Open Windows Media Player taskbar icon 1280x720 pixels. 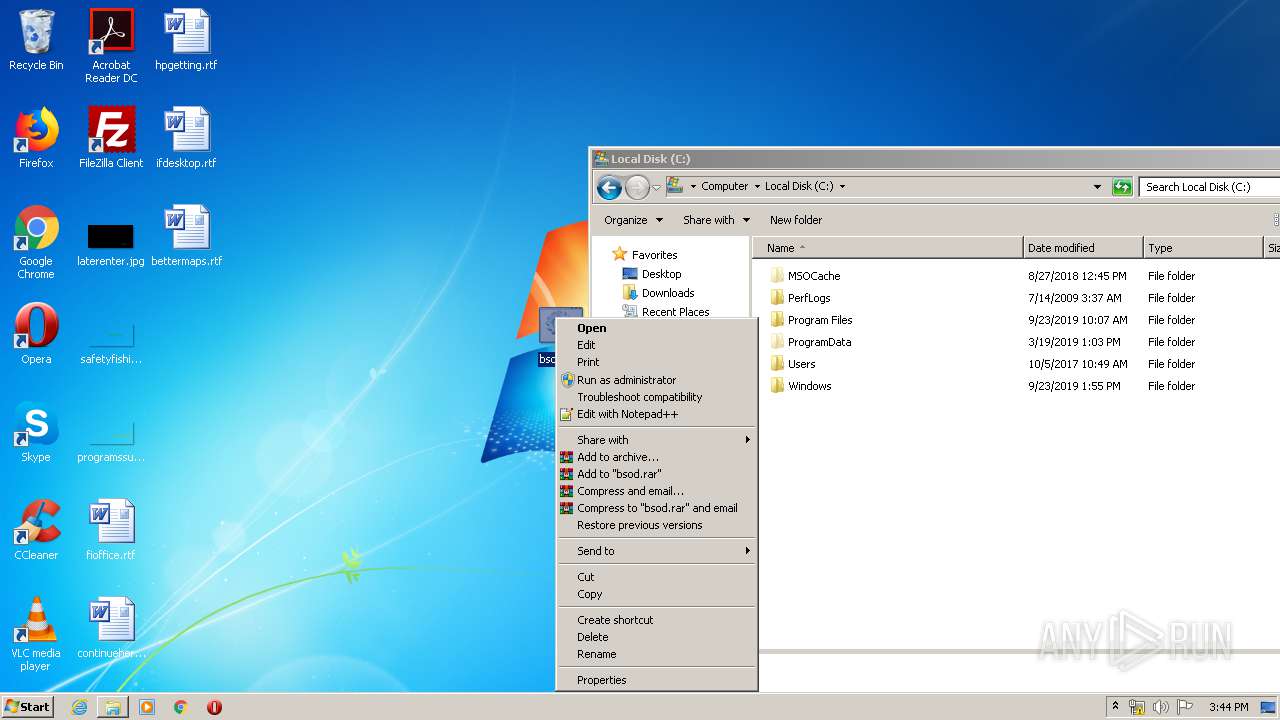(x=147, y=707)
